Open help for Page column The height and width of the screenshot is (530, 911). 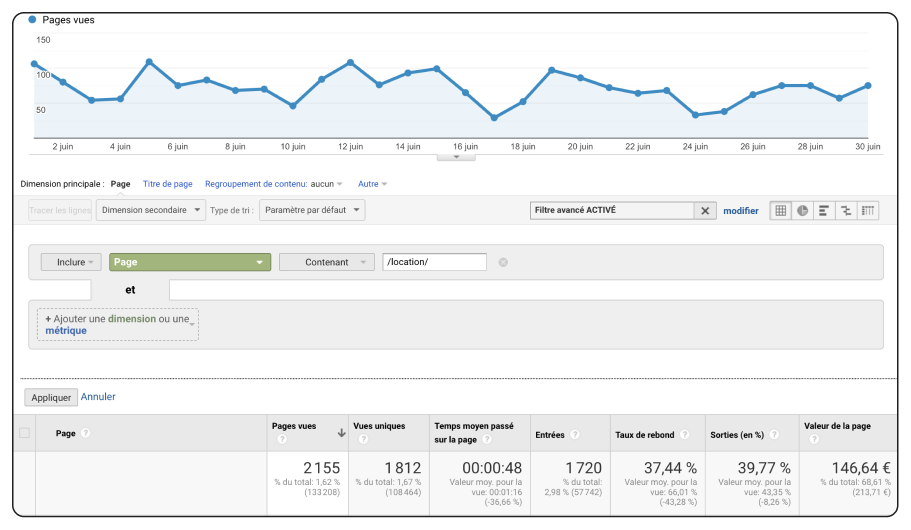click(x=85, y=433)
